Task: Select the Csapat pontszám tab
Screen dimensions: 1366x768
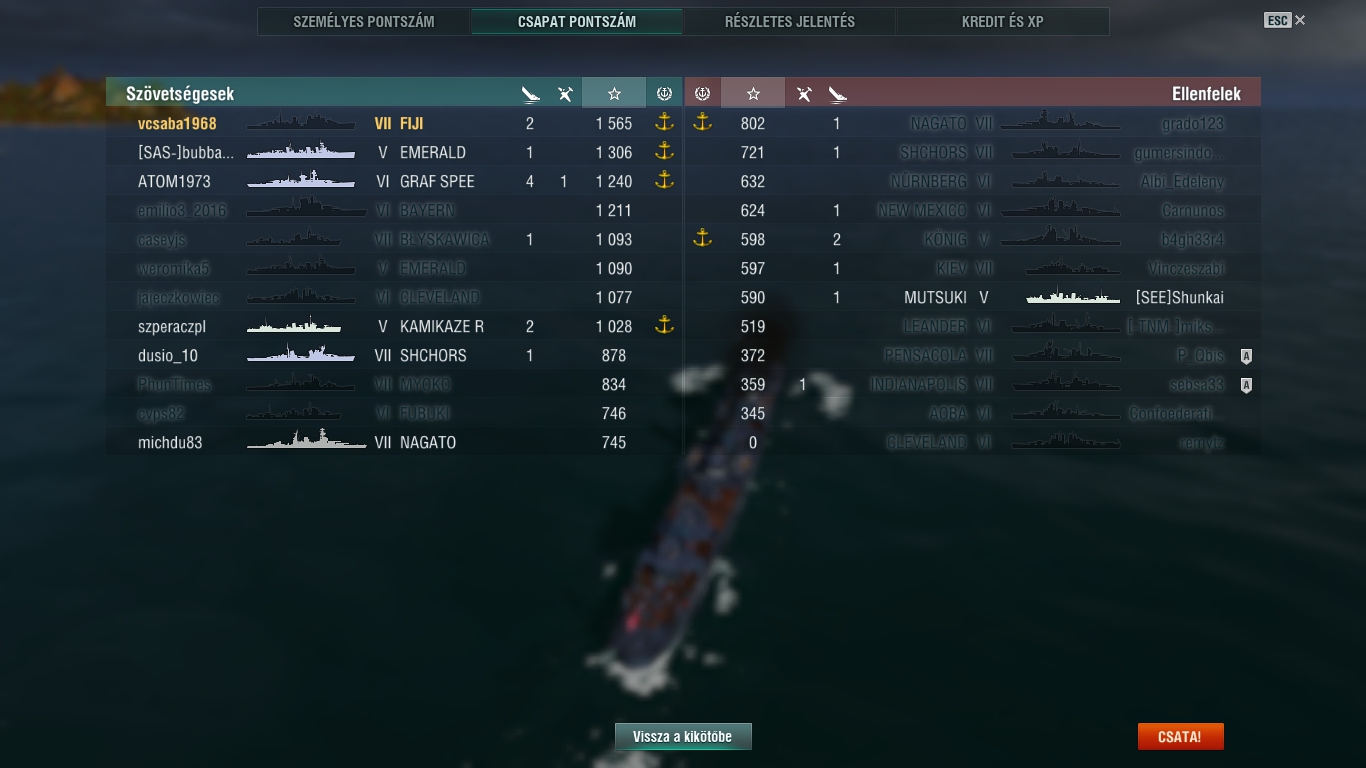Action: point(577,21)
